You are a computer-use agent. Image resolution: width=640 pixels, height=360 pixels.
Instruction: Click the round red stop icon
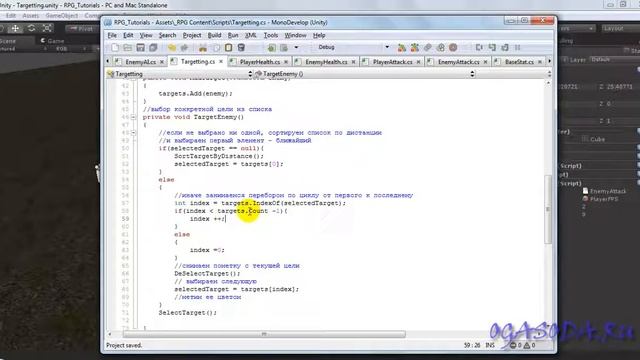pyautogui.click(x=453, y=48)
